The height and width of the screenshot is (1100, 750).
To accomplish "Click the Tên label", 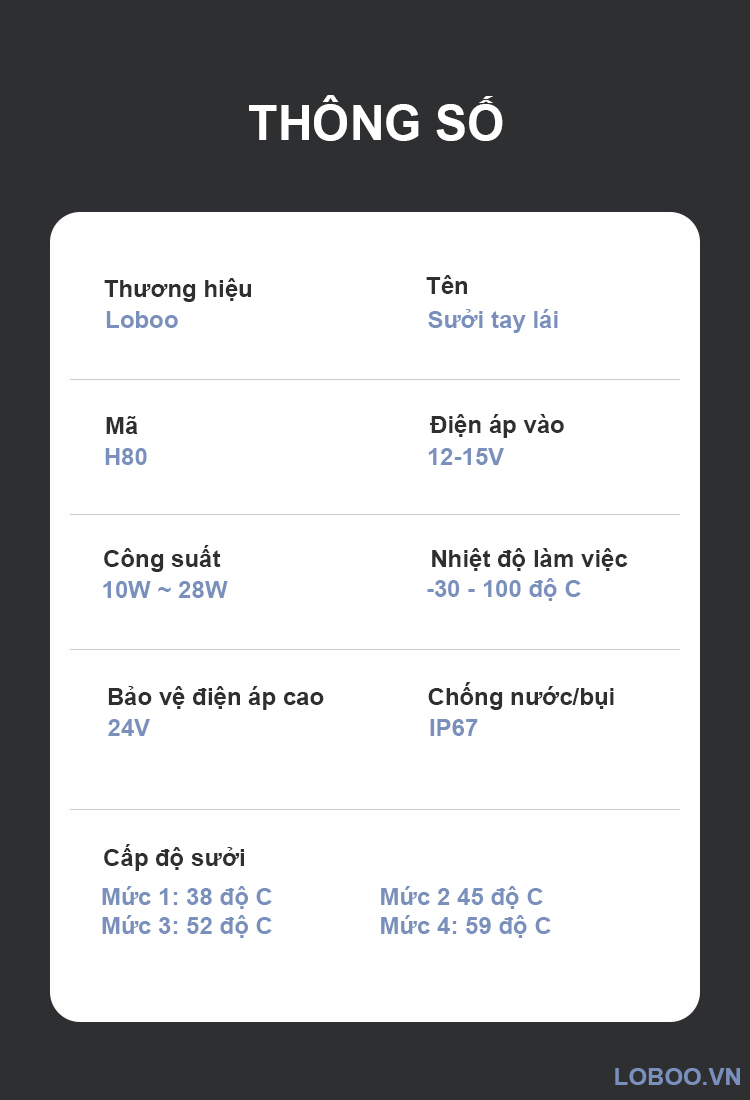I will [447, 286].
